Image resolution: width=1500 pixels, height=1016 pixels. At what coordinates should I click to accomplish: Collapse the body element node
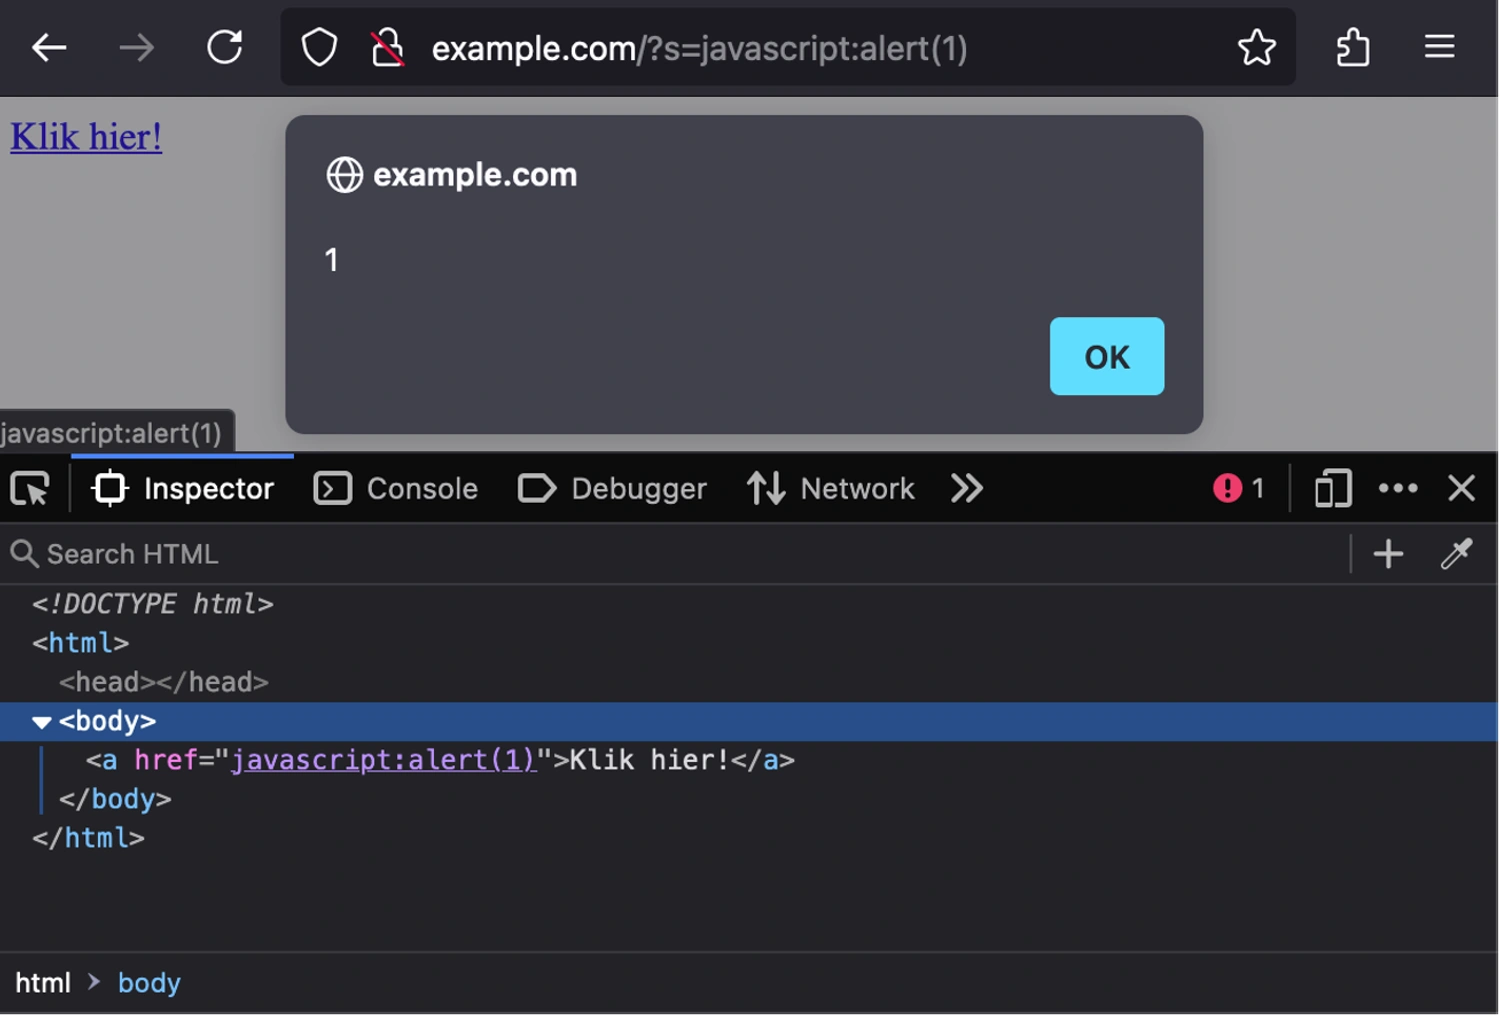coord(41,722)
